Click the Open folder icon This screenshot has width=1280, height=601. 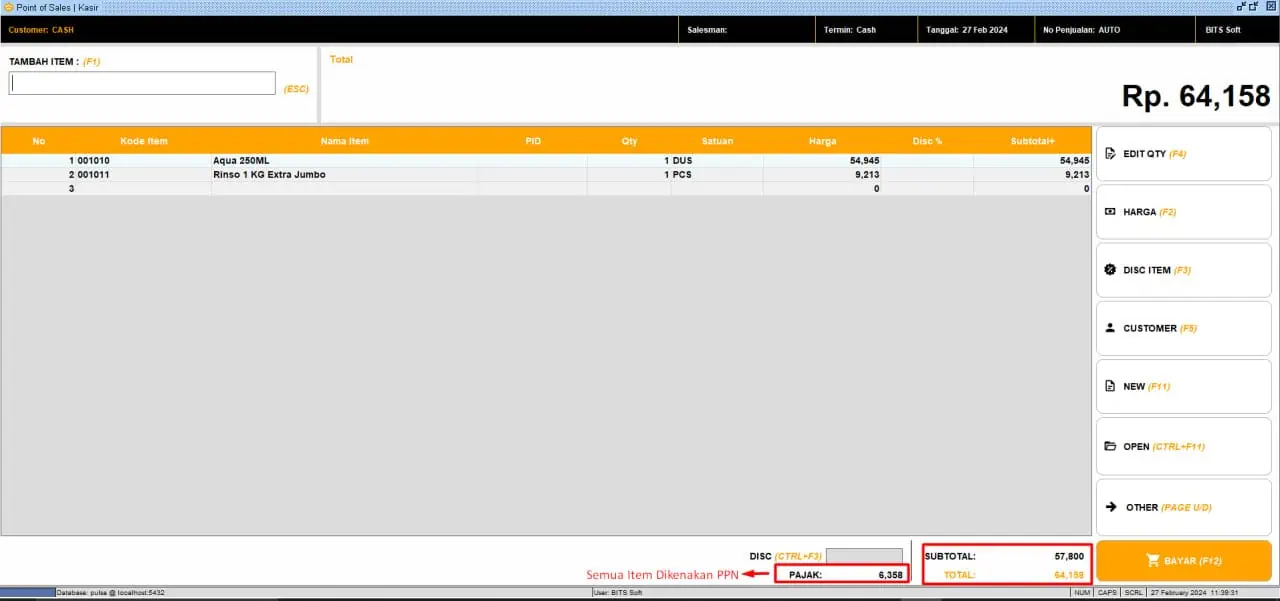point(1110,446)
